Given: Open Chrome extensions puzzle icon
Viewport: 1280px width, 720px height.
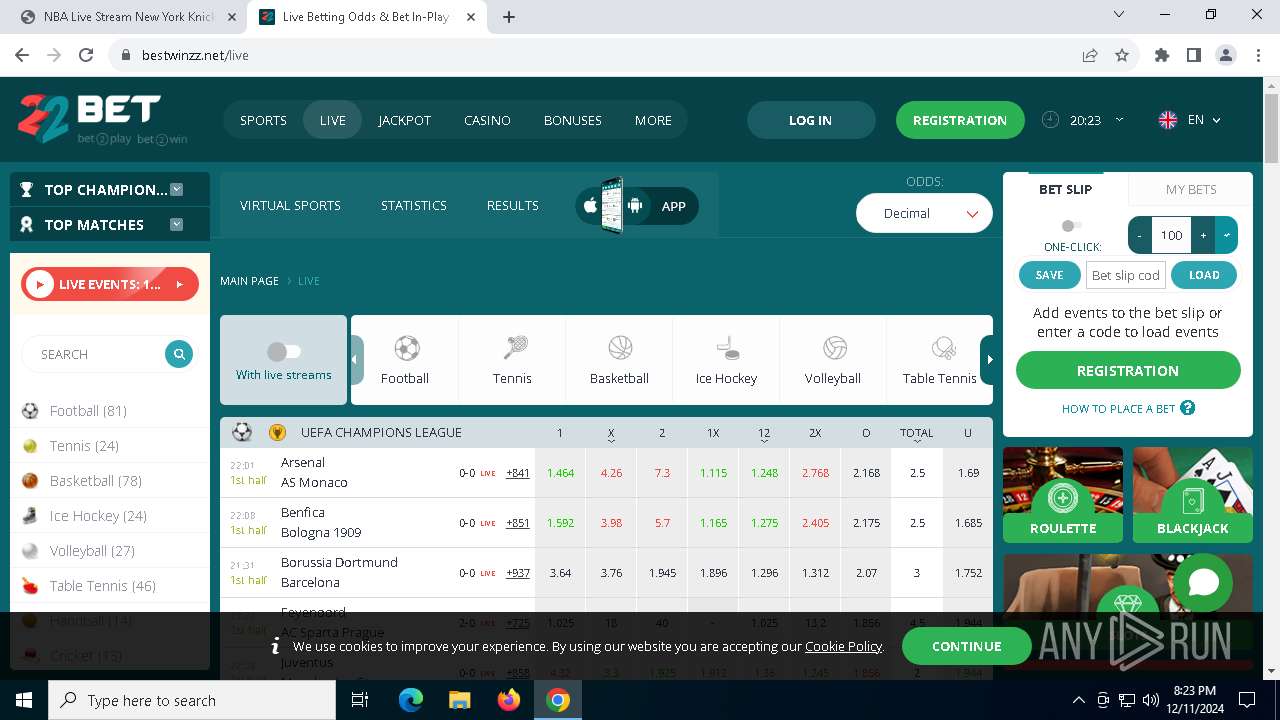Looking at the screenshot, I should click(1162, 55).
